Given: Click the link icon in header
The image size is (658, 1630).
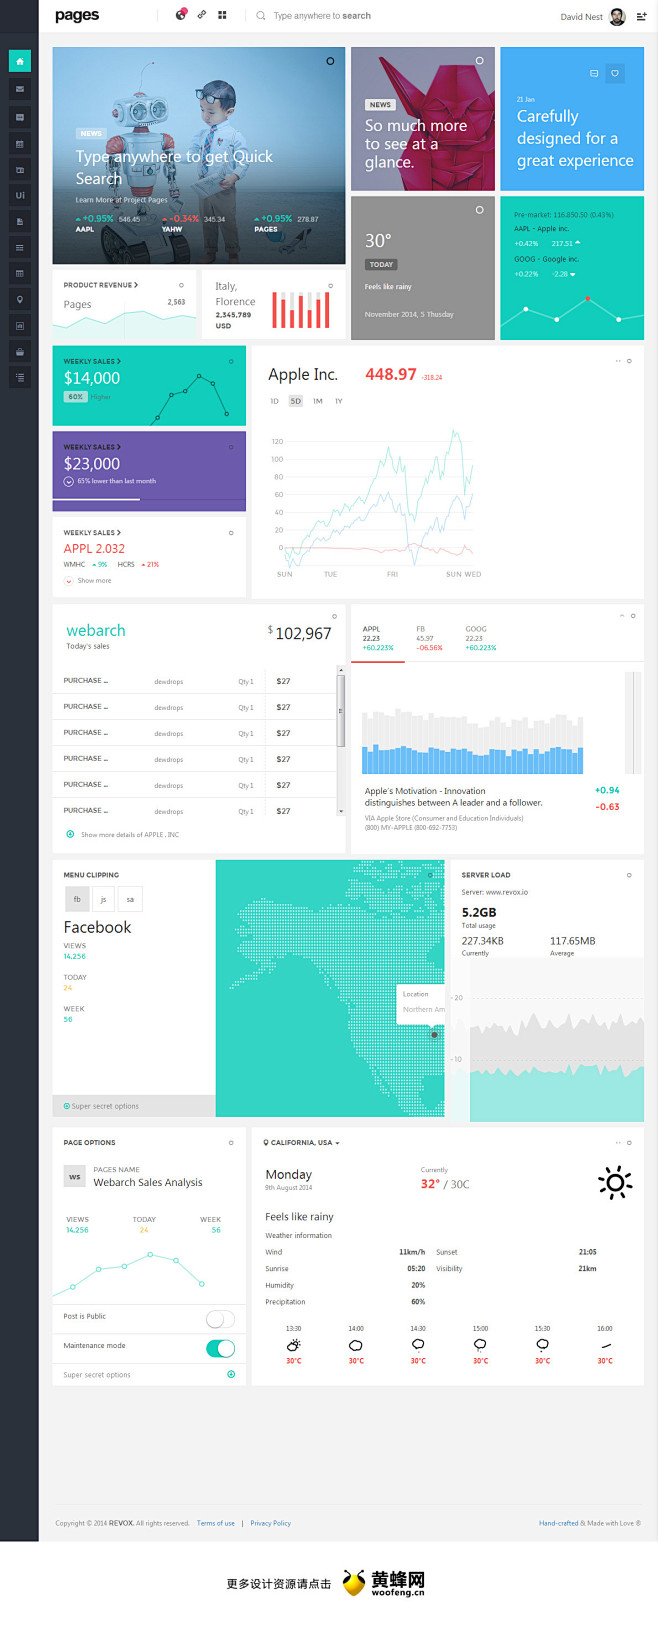Looking at the screenshot, I should (x=201, y=15).
